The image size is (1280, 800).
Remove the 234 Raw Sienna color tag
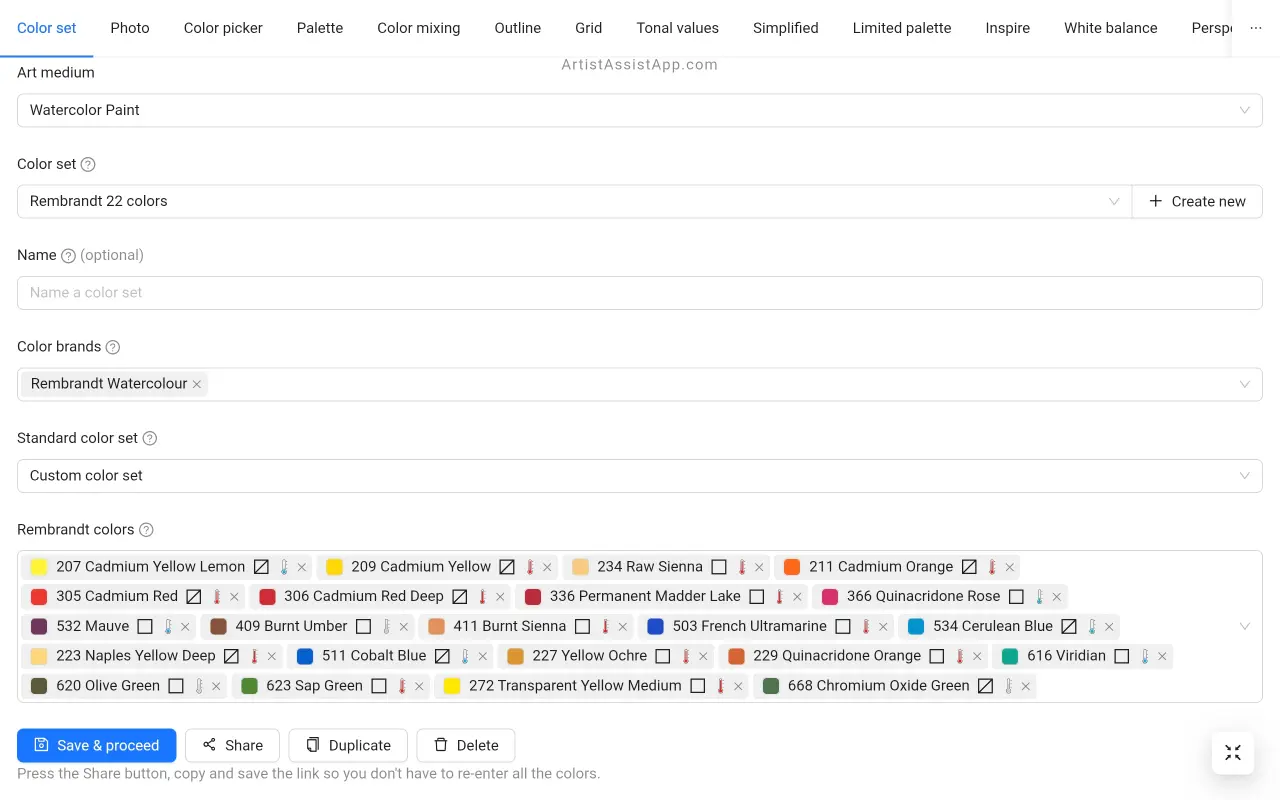click(x=759, y=568)
